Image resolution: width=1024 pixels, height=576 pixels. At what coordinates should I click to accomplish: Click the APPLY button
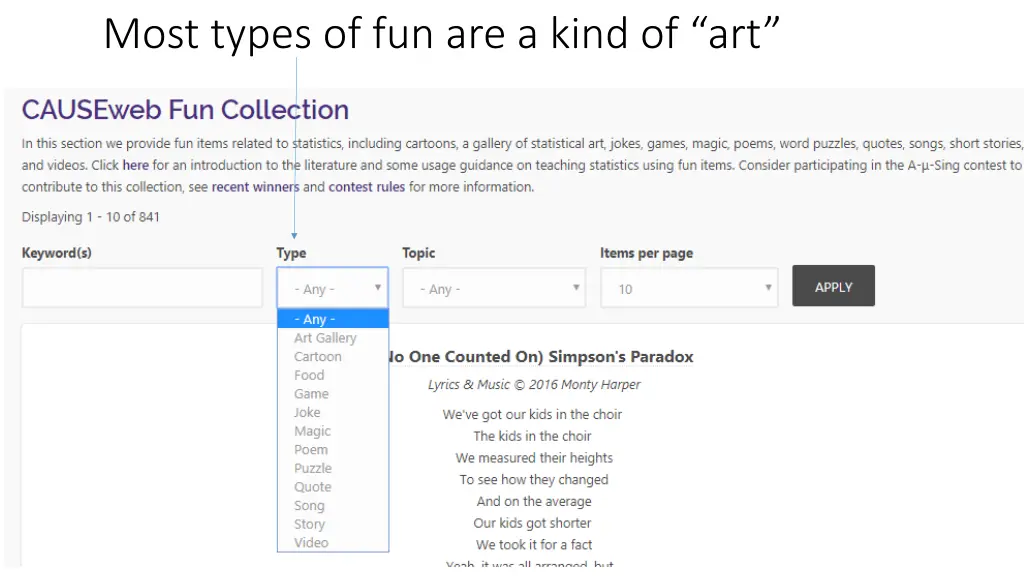click(x=833, y=286)
